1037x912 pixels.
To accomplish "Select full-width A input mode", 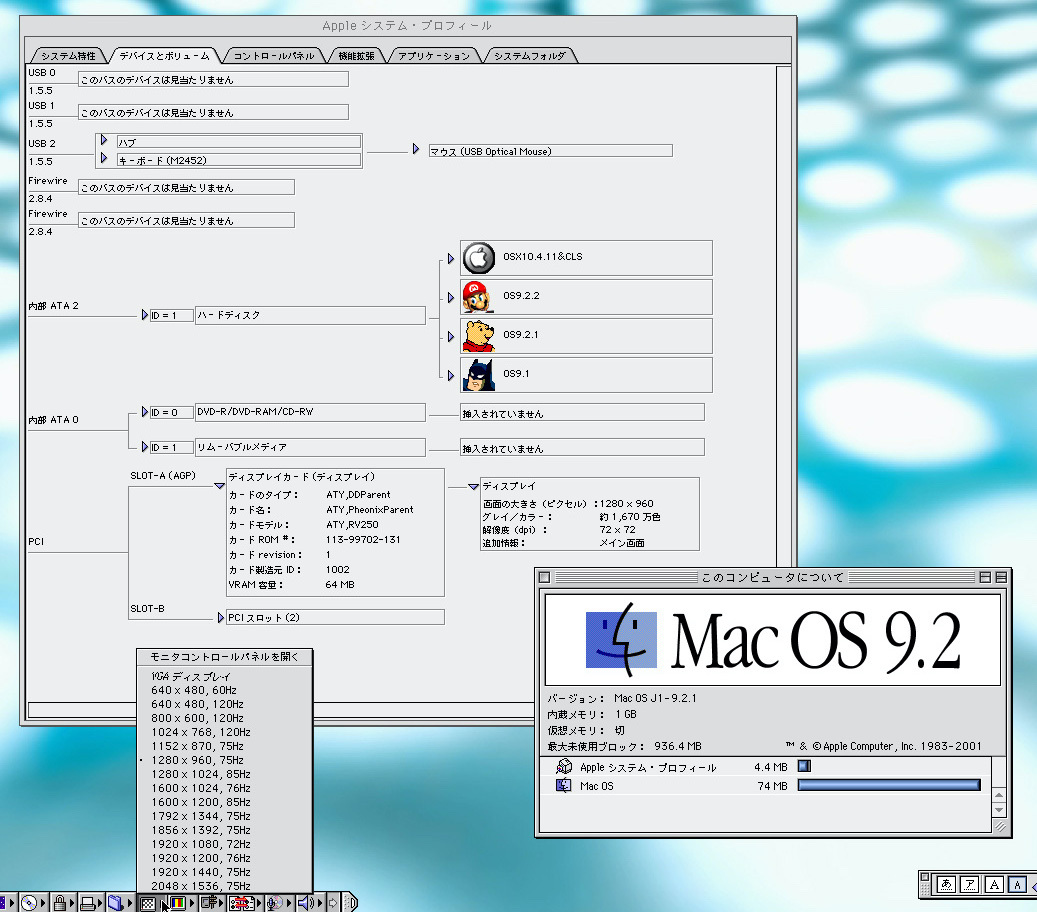I will pos(993,884).
